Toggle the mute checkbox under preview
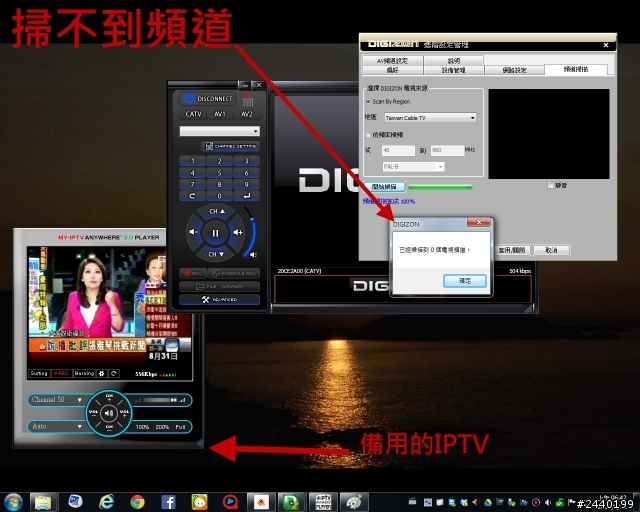This screenshot has height=512, width=640. pos(550,185)
